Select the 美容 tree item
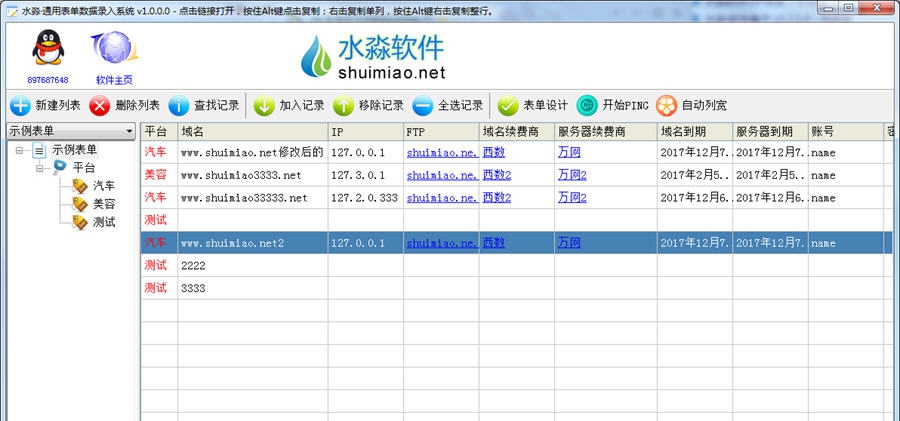900x421 pixels. coord(104,204)
